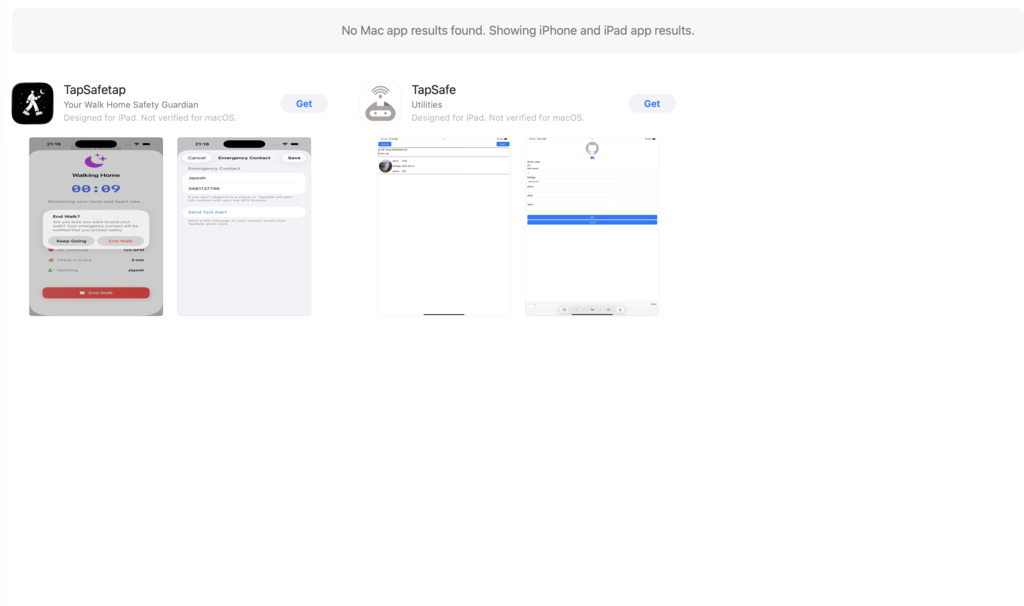Click the 'Utilities' category text
This screenshot has height=606, width=1024.
[x=426, y=104]
